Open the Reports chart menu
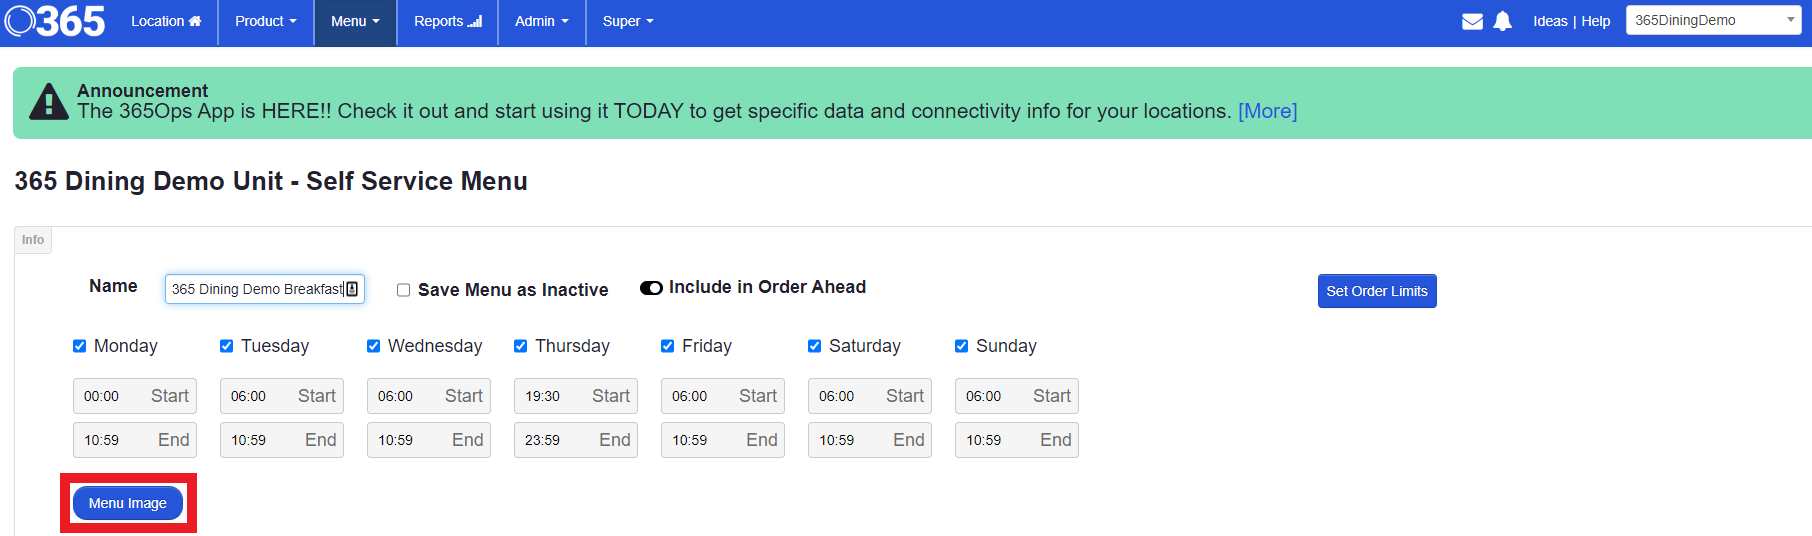 (x=447, y=21)
